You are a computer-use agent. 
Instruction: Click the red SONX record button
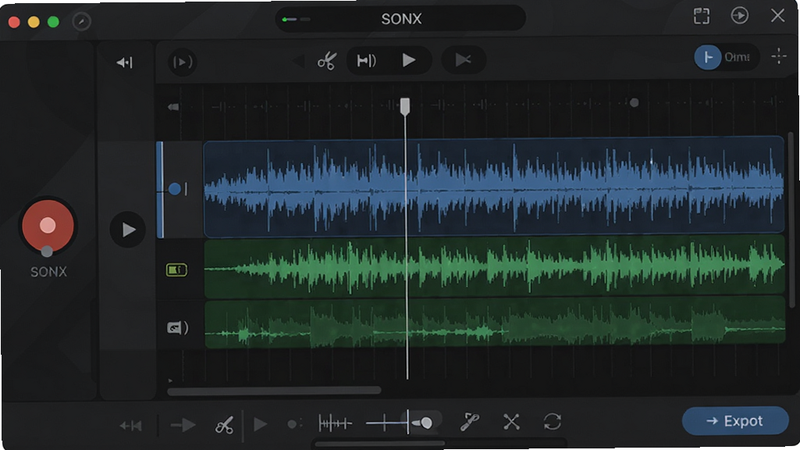coord(47,226)
